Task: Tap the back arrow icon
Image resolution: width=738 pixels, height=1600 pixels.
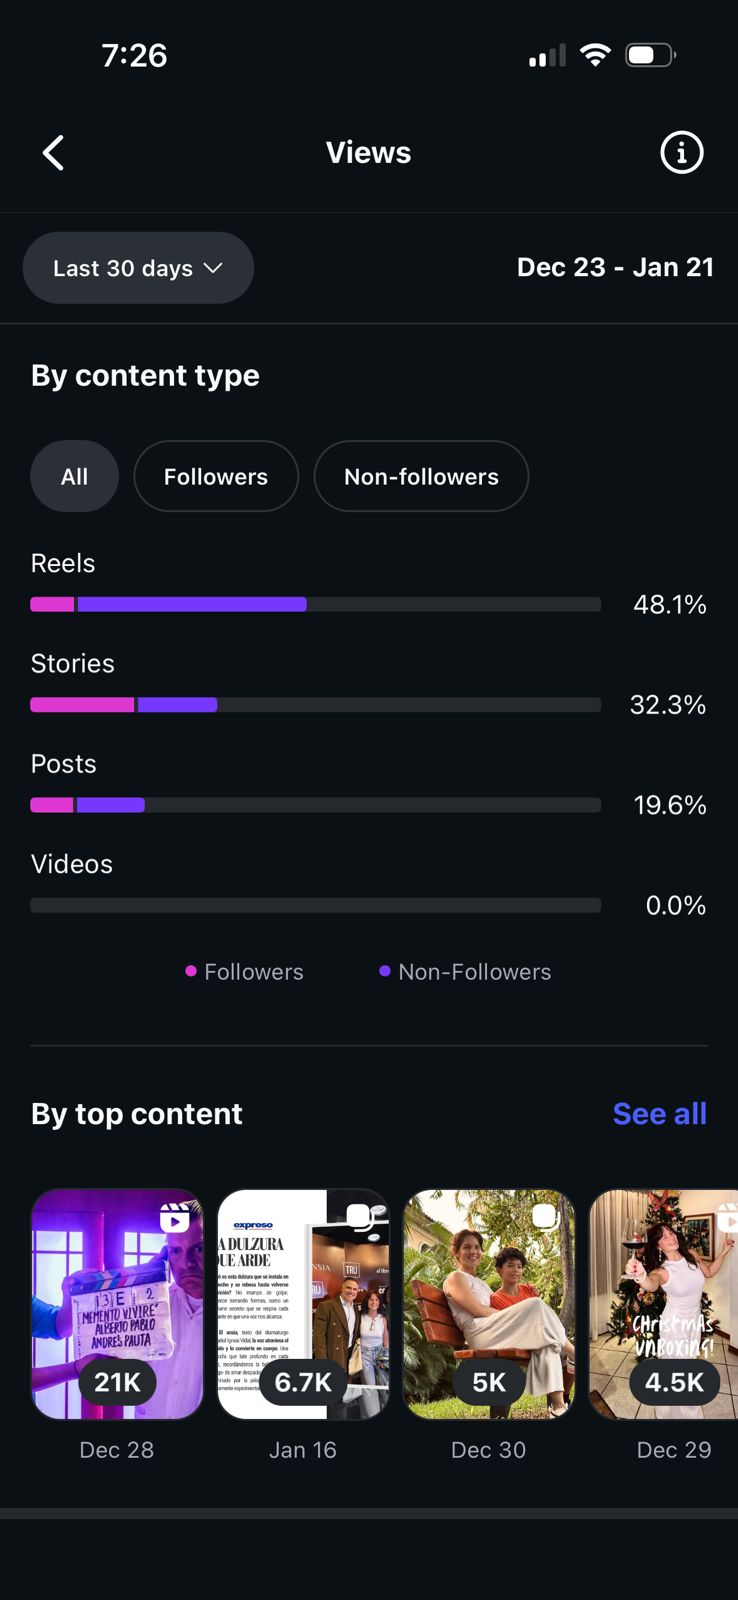Action: pos(54,153)
